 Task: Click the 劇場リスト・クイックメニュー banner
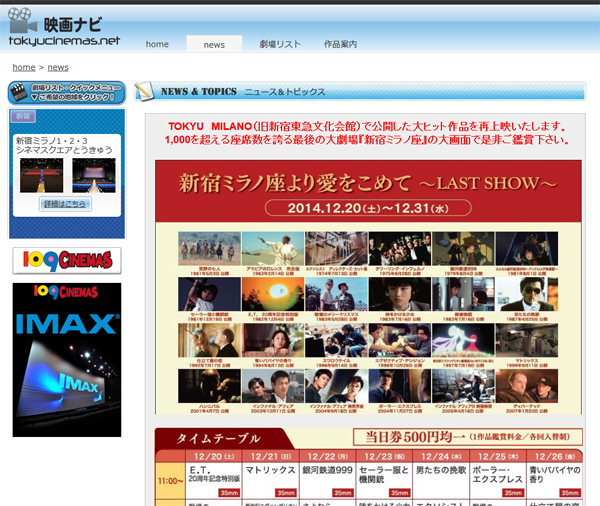(67, 93)
